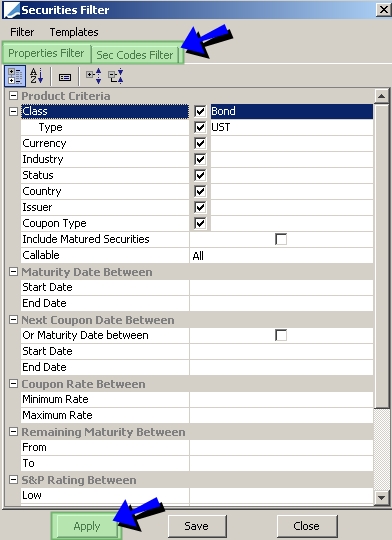Screen dimensions: 392x540
Task: Collapse the Maturity Date Between section
Action: coord(13,272)
